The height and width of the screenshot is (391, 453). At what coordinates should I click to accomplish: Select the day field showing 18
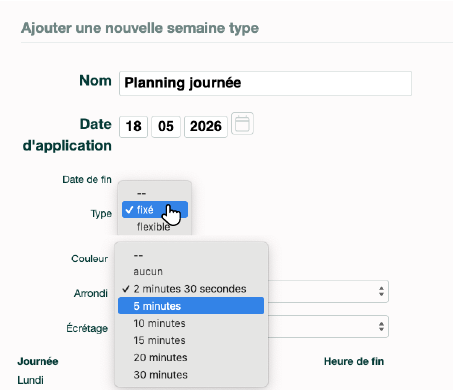(133, 127)
